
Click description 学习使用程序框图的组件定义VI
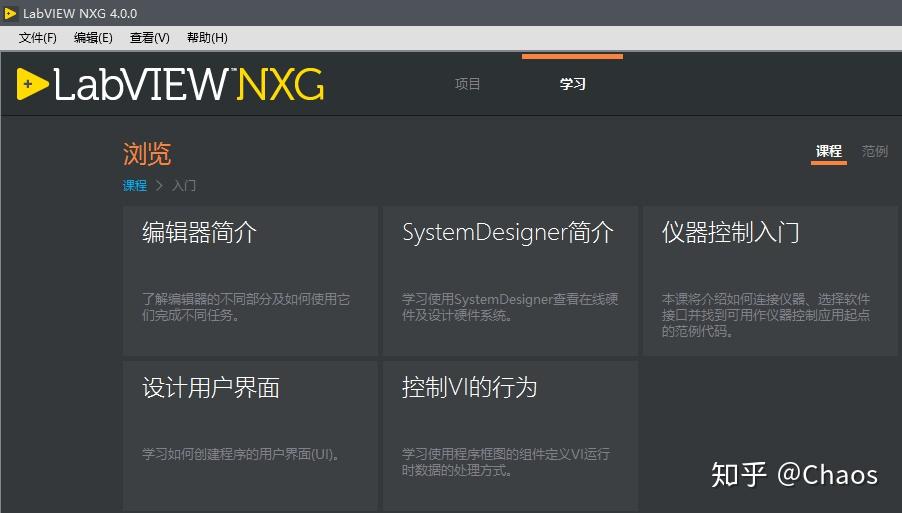point(506,462)
